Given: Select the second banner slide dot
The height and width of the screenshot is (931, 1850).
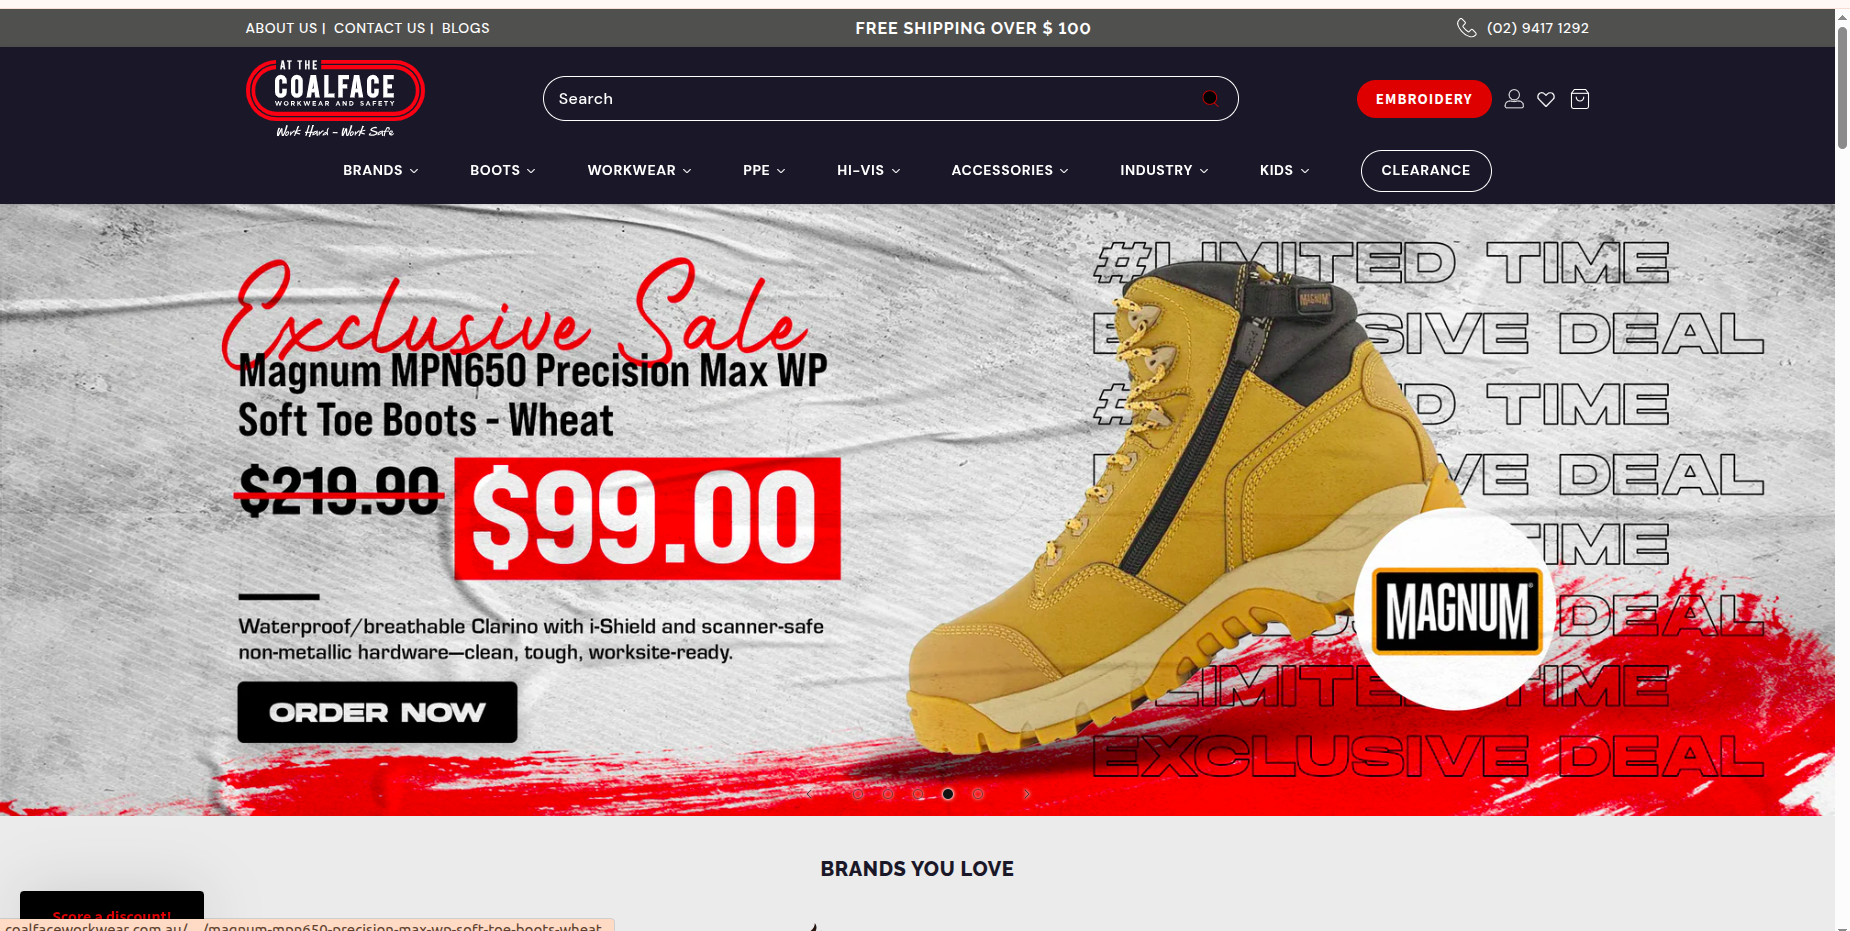Looking at the screenshot, I should 888,794.
